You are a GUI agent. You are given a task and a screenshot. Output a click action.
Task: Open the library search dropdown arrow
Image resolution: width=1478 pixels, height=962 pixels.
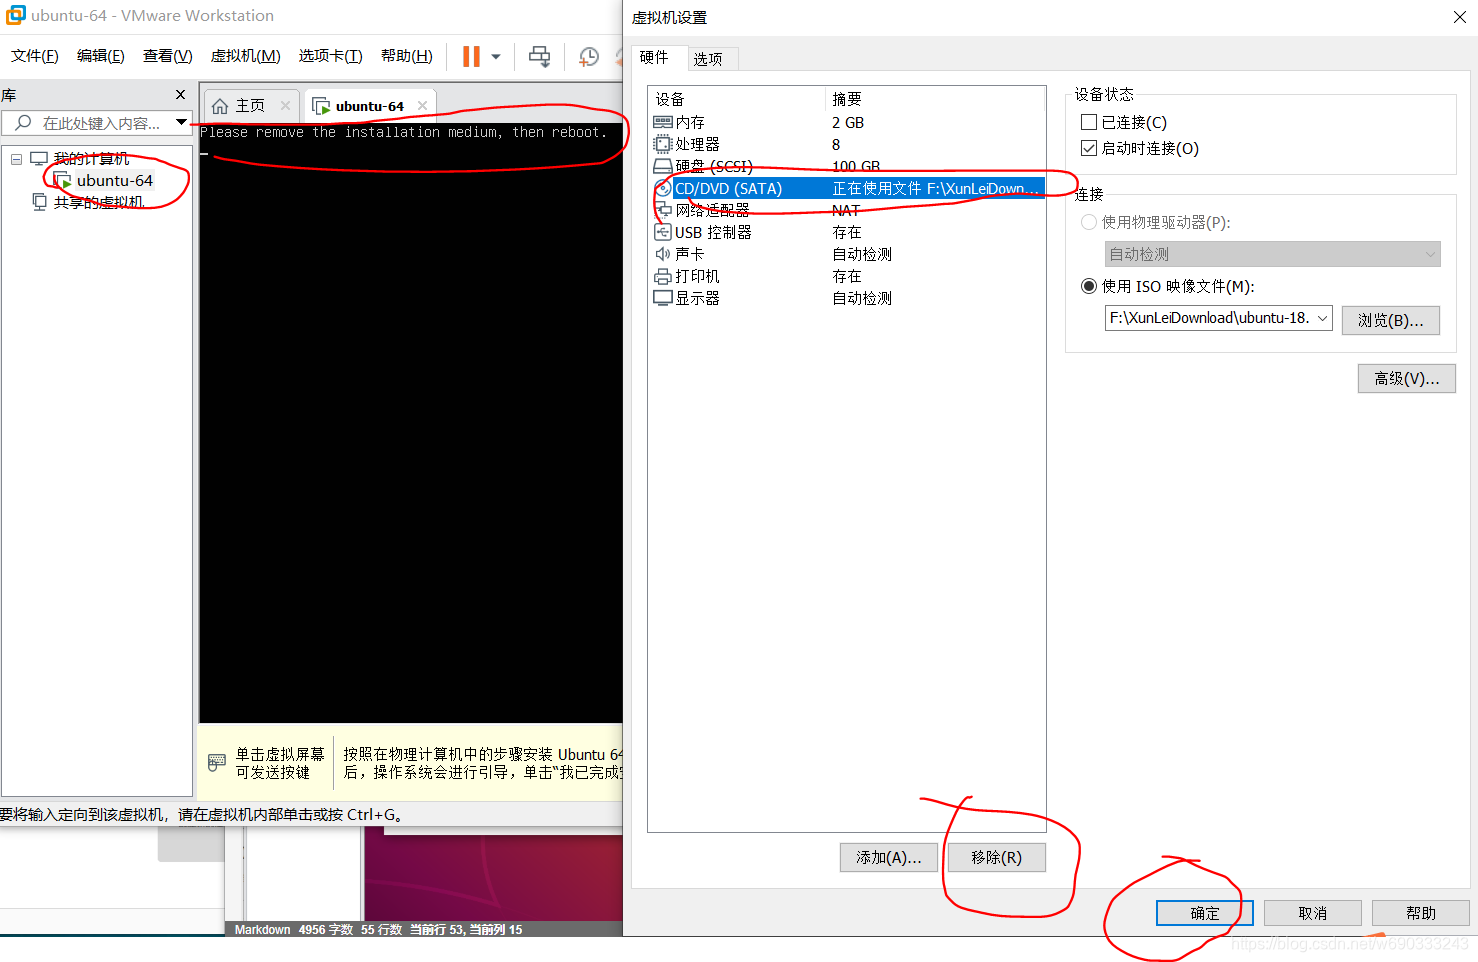point(181,123)
